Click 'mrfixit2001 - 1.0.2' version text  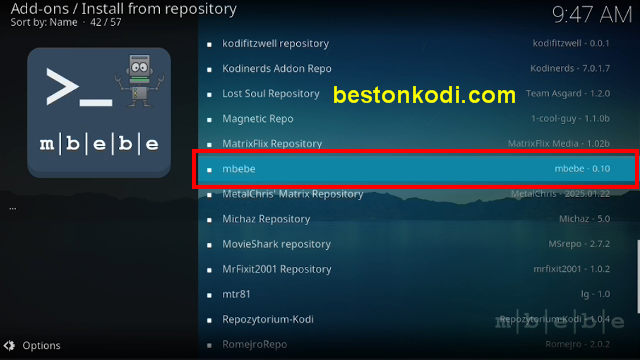click(x=571, y=269)
